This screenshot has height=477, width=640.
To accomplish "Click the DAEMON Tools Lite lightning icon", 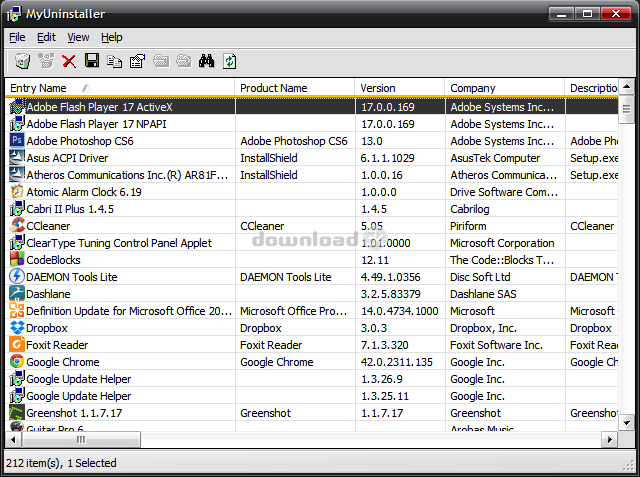I will click(17, 277).
